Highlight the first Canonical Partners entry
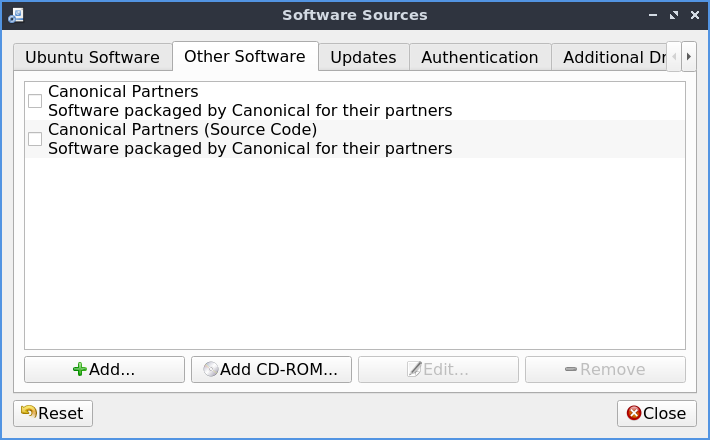The width and height of the screenshot is (710, 440). click(x=250, y=101)
